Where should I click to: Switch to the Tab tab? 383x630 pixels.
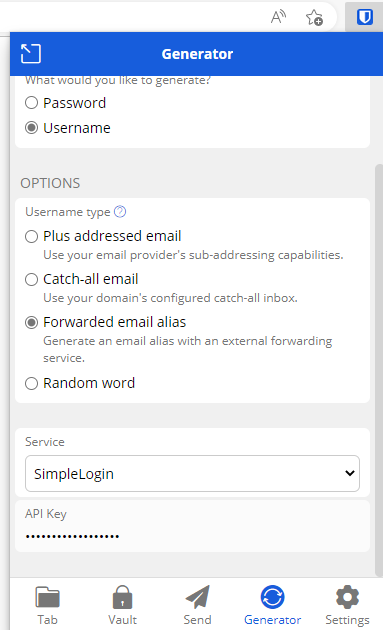[47, 605]
